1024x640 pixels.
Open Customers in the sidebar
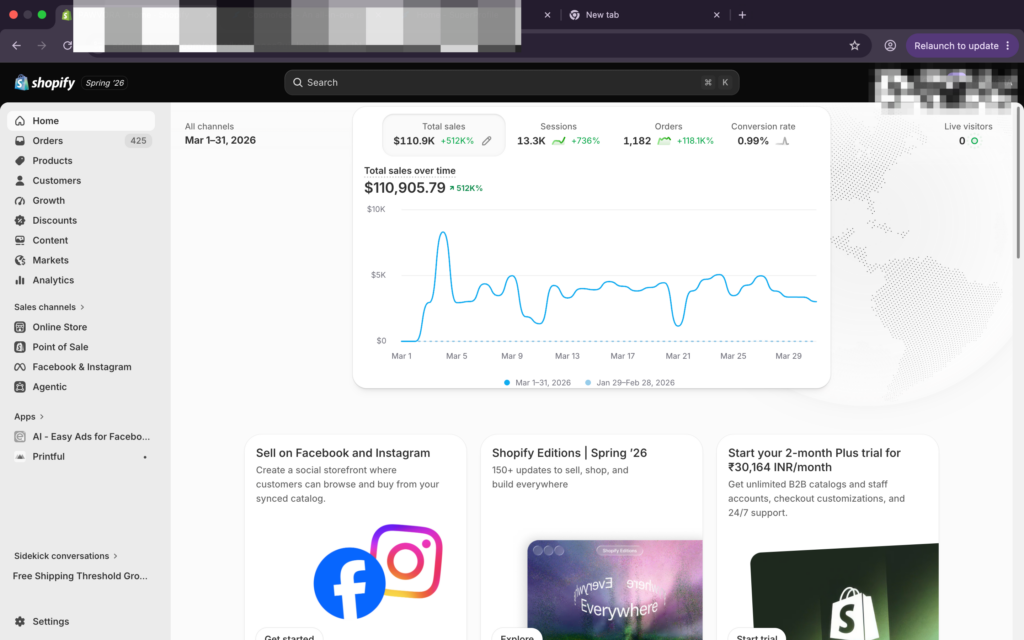[81, 180]
